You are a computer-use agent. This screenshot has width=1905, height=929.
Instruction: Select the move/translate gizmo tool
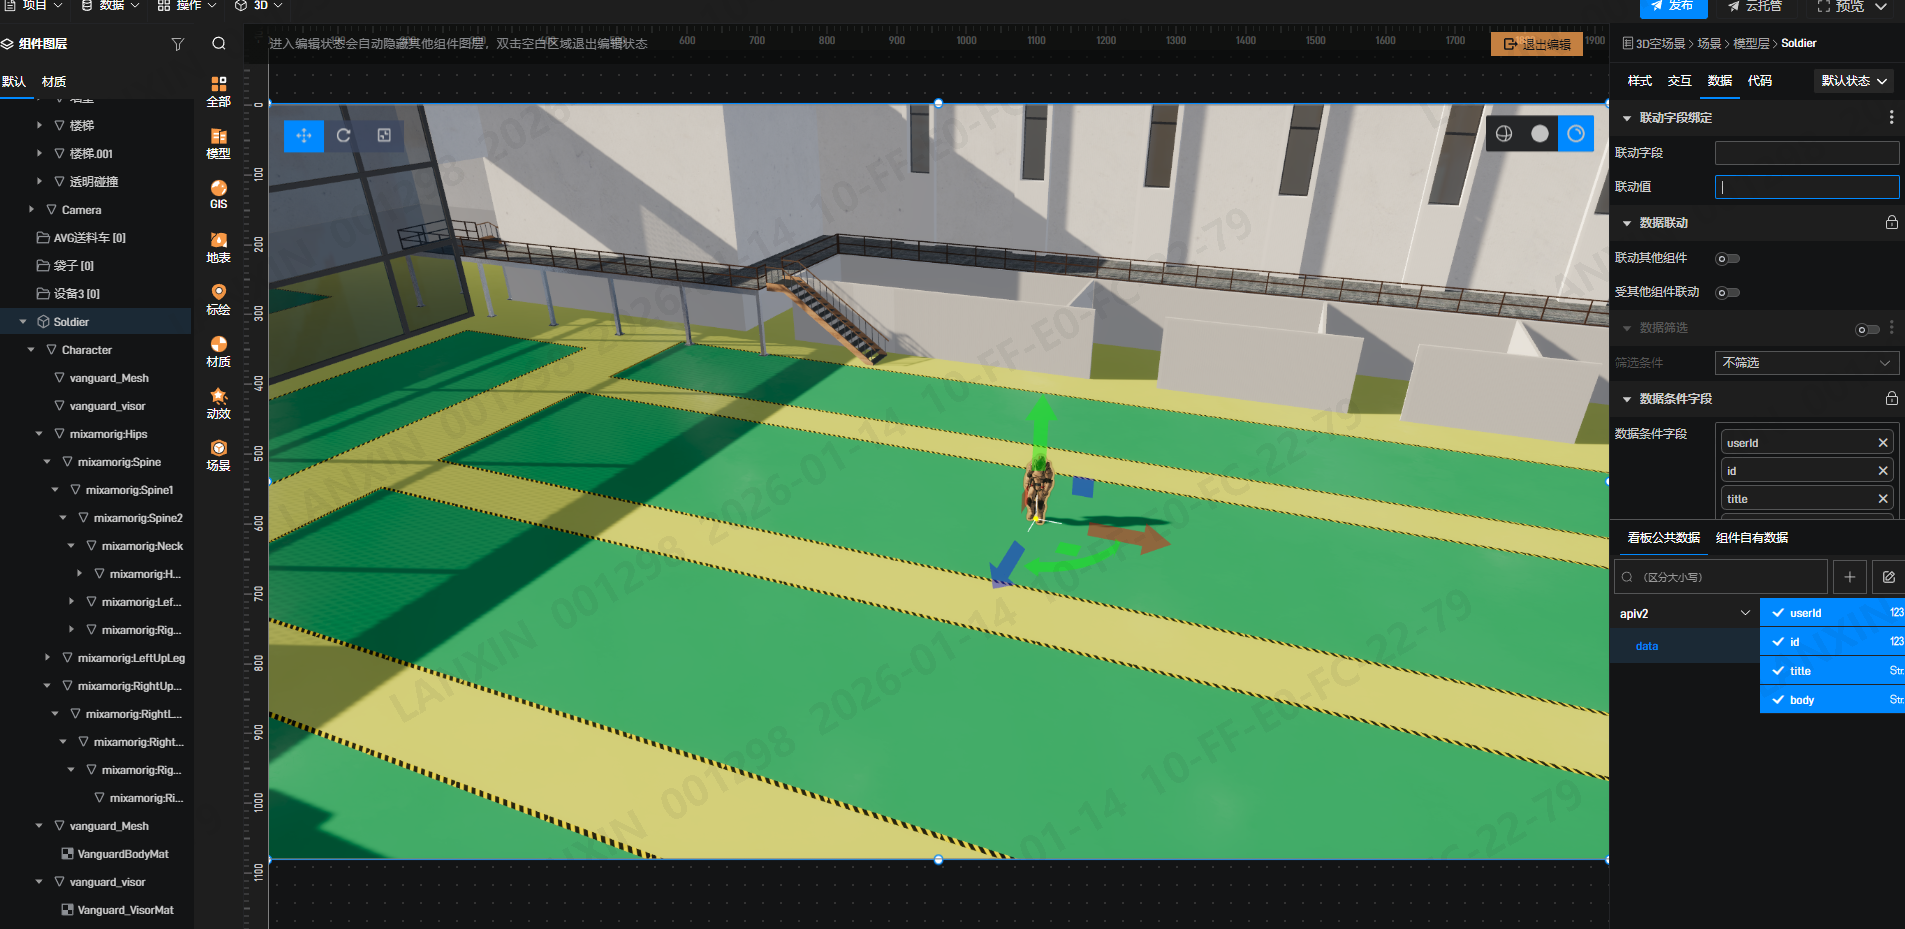tap(304, 135)
